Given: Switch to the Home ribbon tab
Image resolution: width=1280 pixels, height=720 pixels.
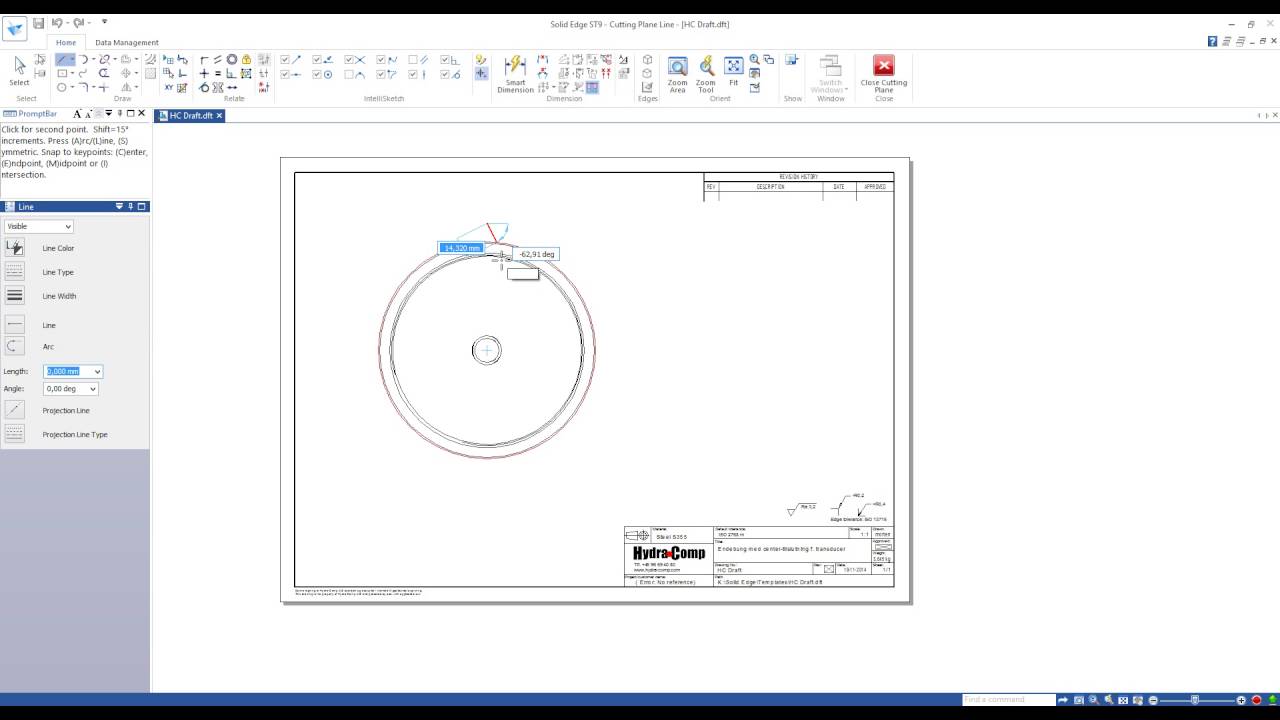Looking at the screenshot, I should 65,42.
